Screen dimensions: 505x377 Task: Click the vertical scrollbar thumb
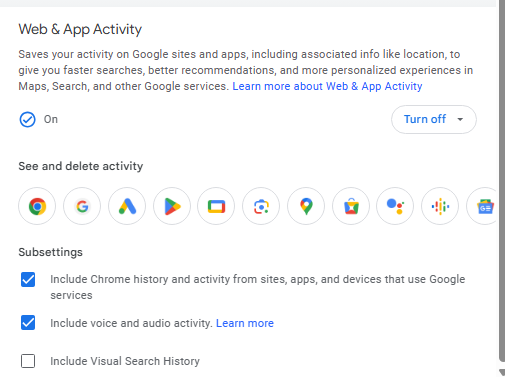click(502, 180)
